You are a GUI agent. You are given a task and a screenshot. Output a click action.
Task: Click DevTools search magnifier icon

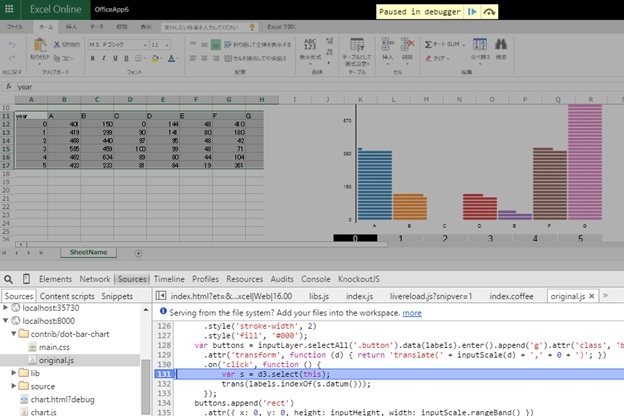(8, 279)
